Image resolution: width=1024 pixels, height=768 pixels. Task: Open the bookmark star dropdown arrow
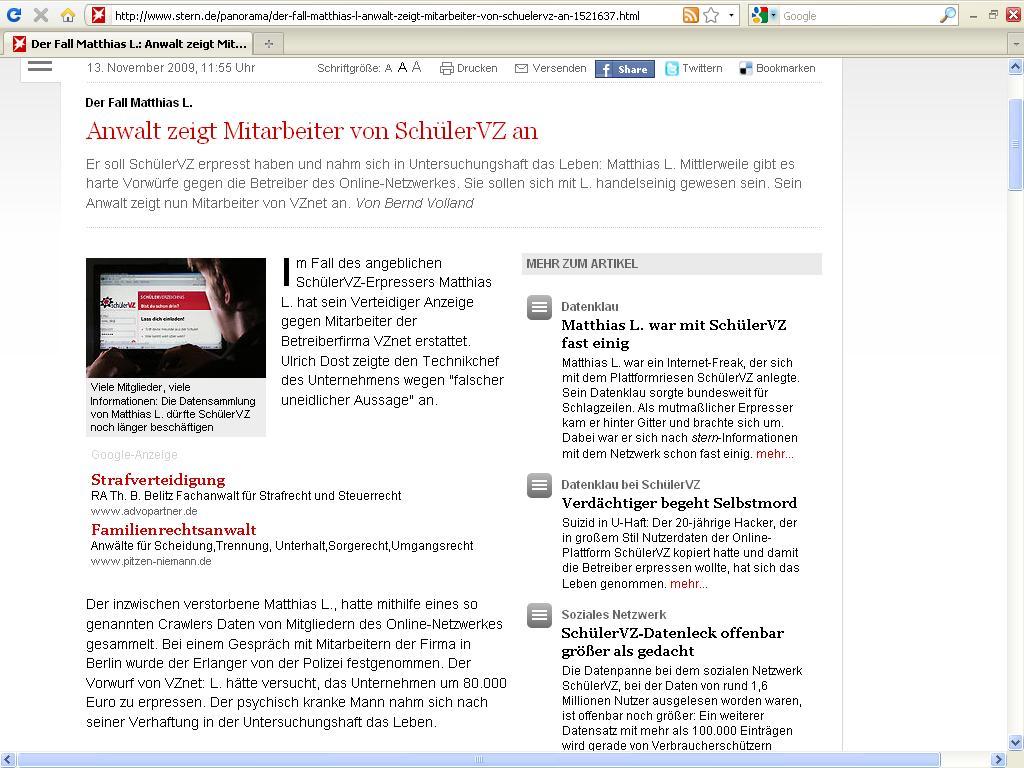click(x=731, y=15)
